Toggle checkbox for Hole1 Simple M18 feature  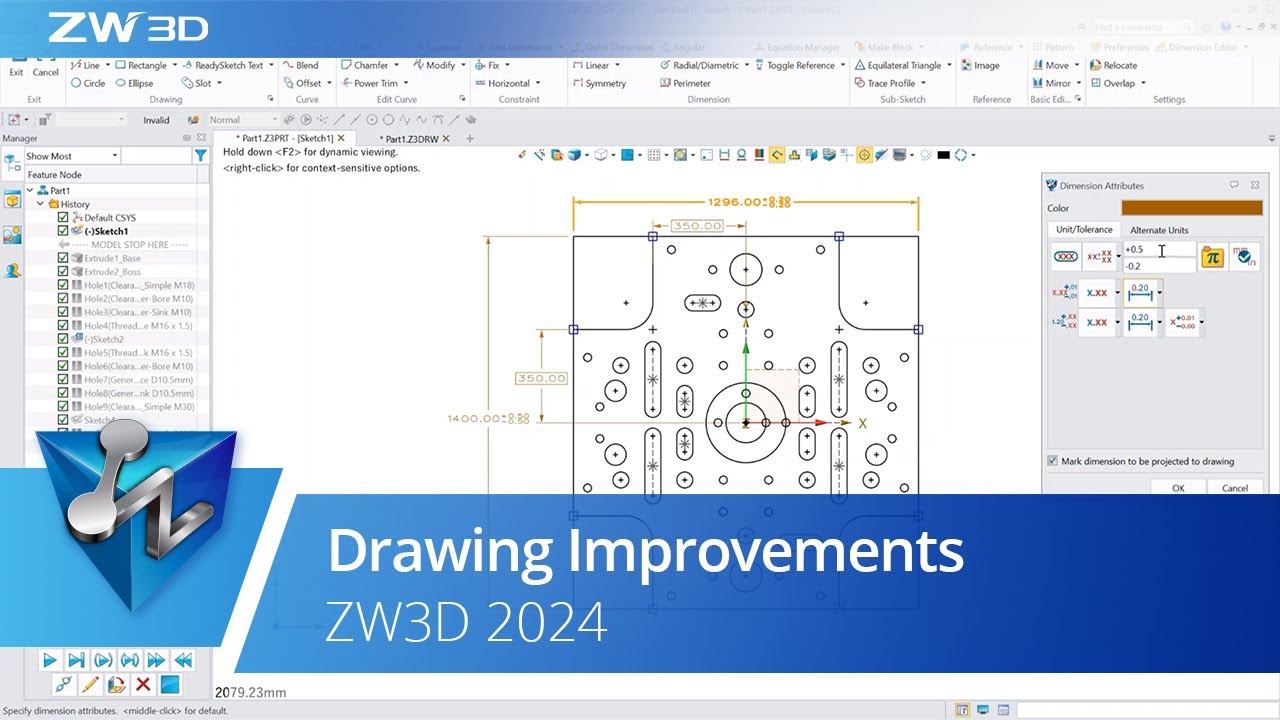click(64, 285)
